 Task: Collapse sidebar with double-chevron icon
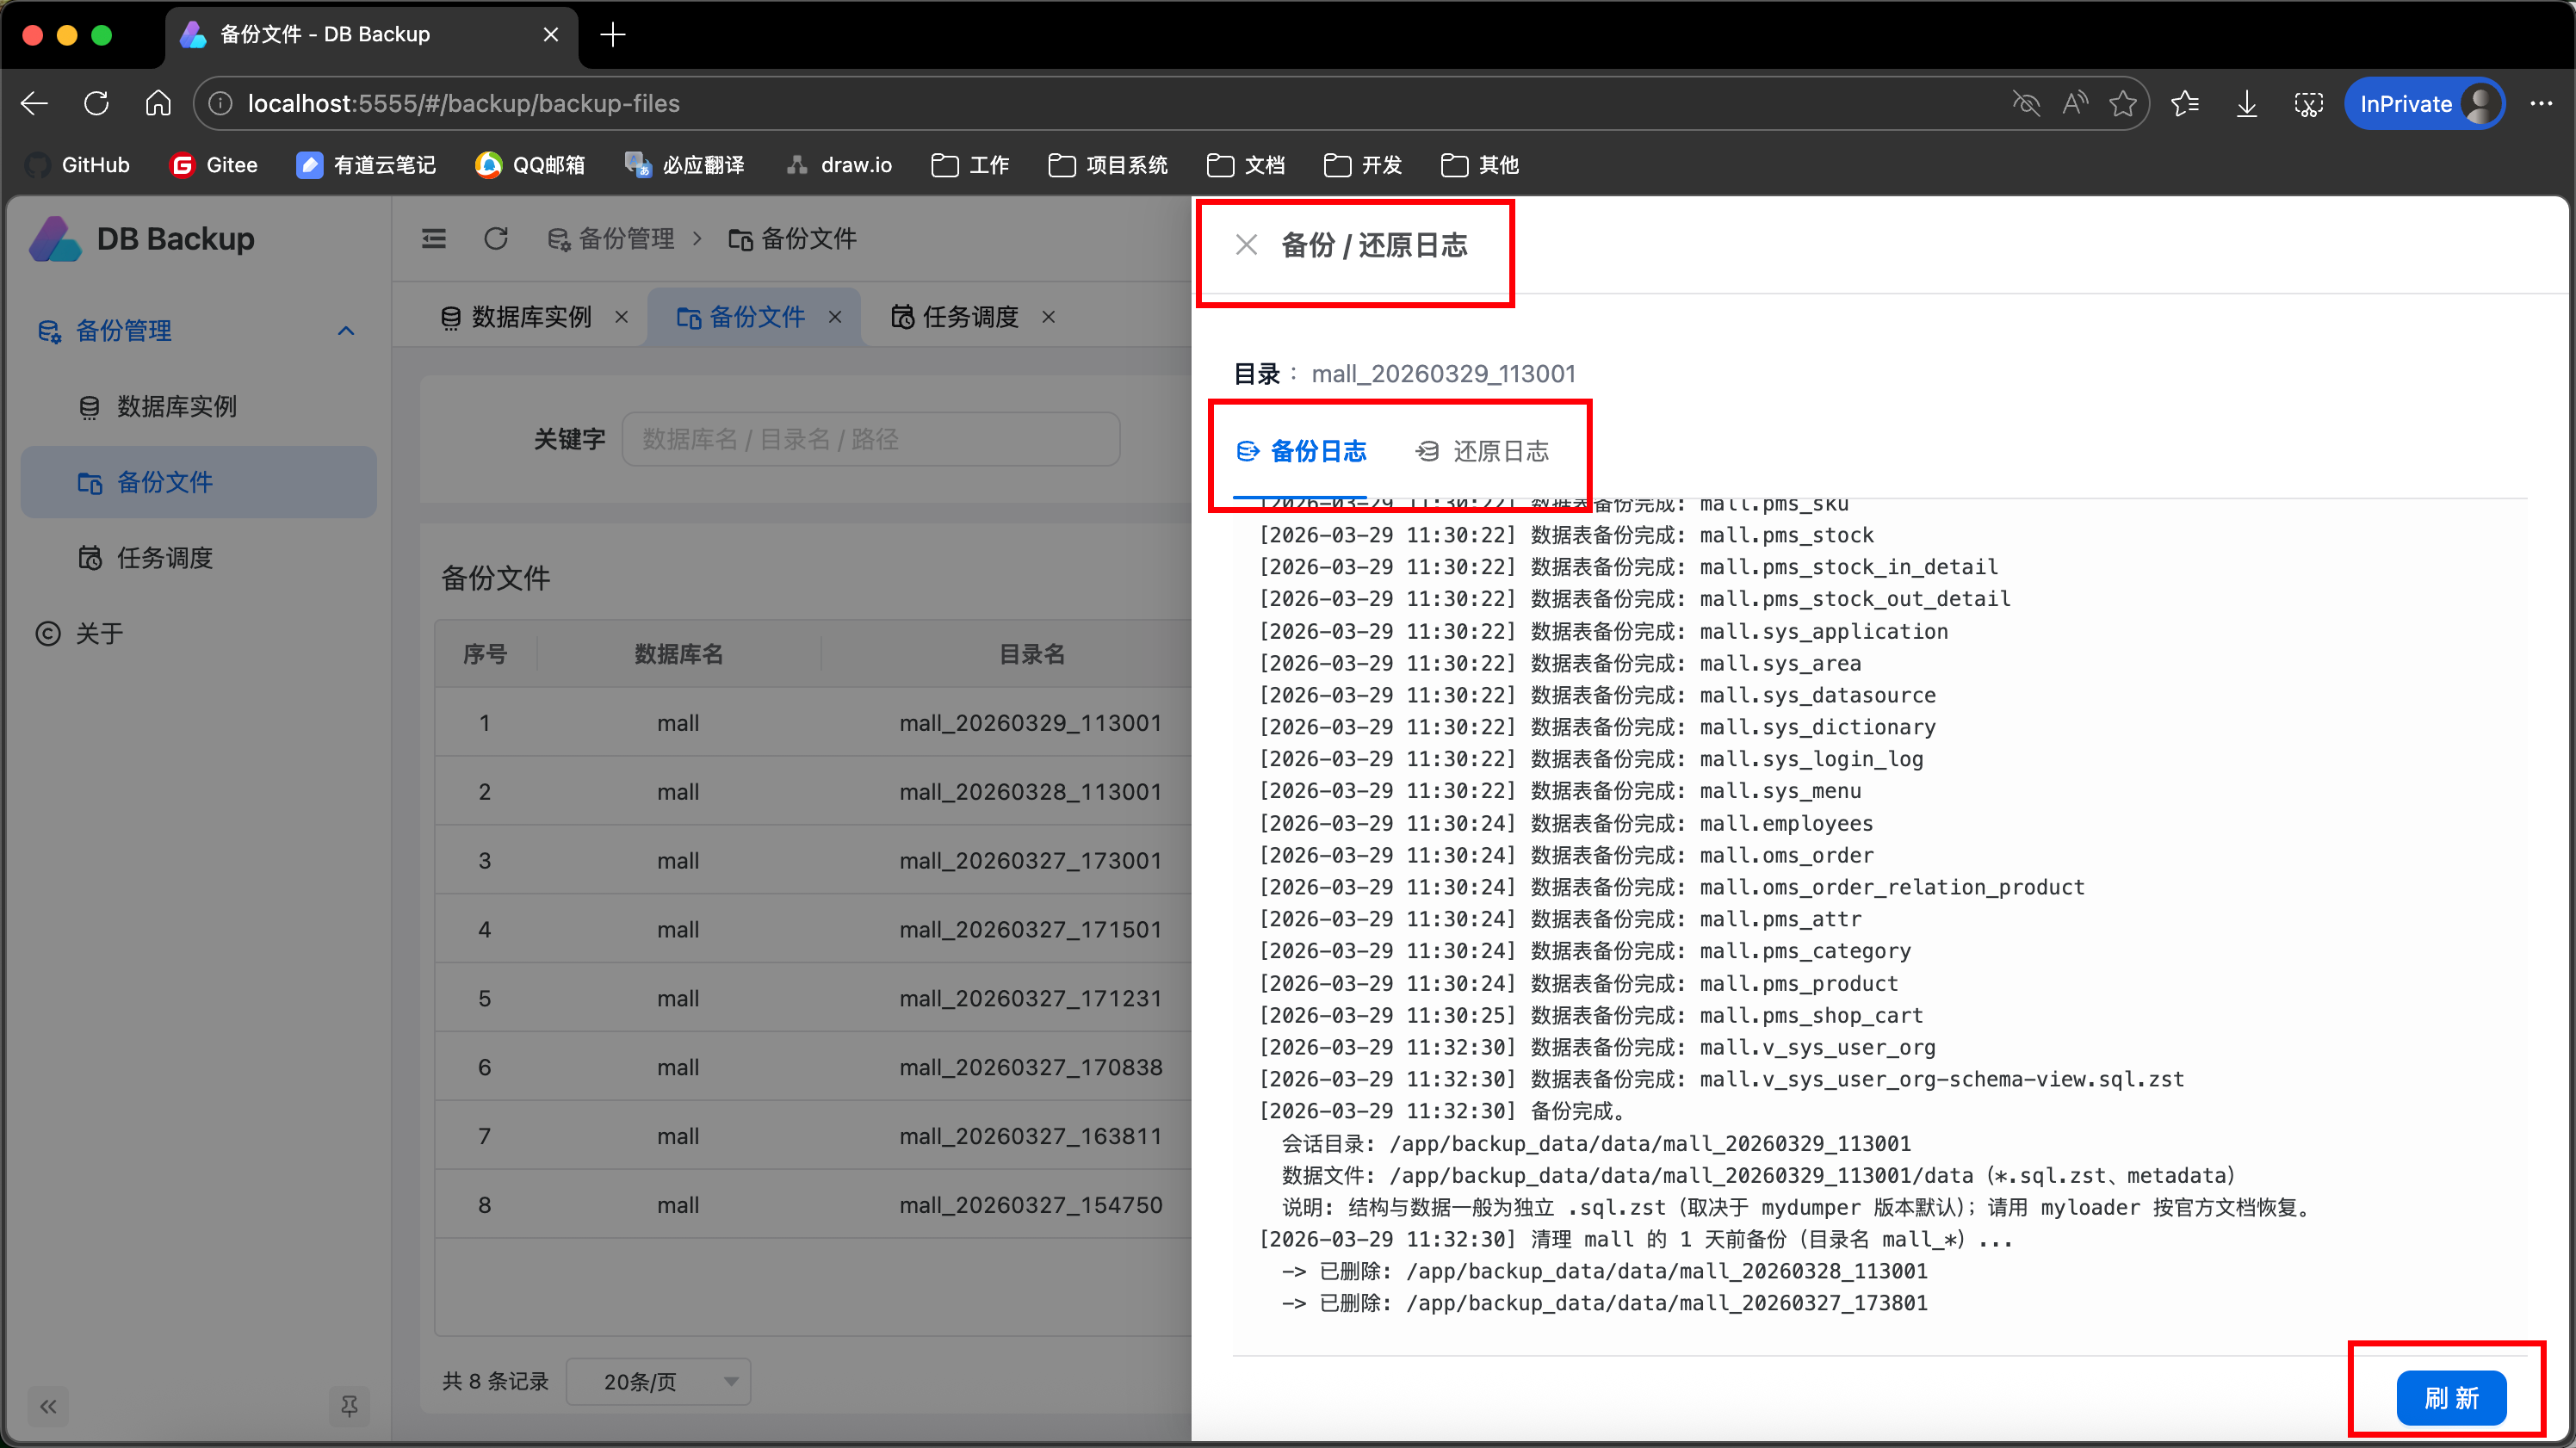48,1406
